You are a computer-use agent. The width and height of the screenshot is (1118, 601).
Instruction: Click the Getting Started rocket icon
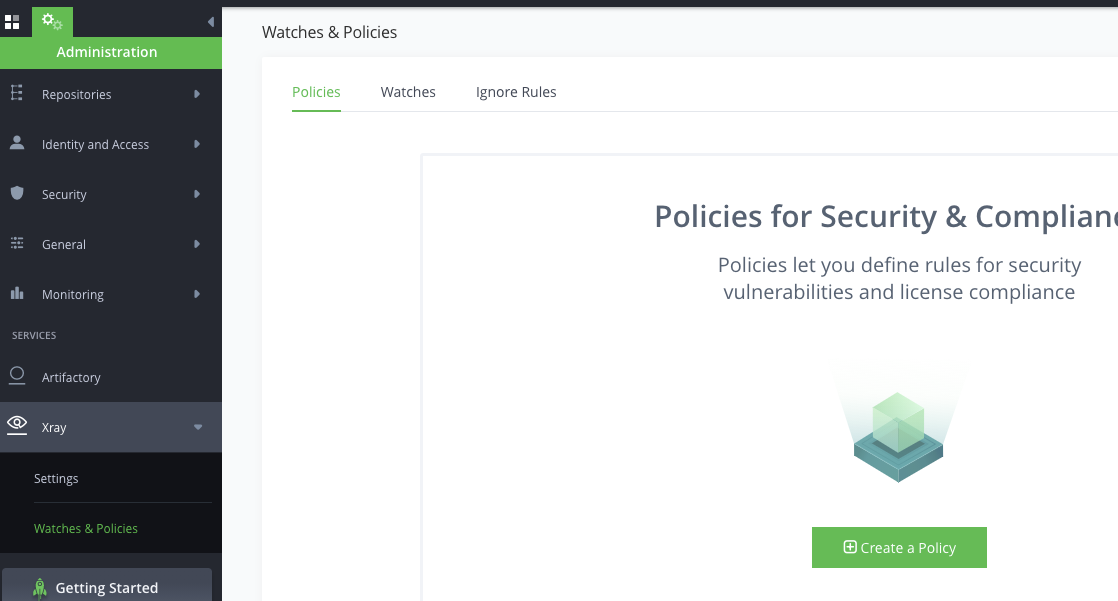click(39, 586)
